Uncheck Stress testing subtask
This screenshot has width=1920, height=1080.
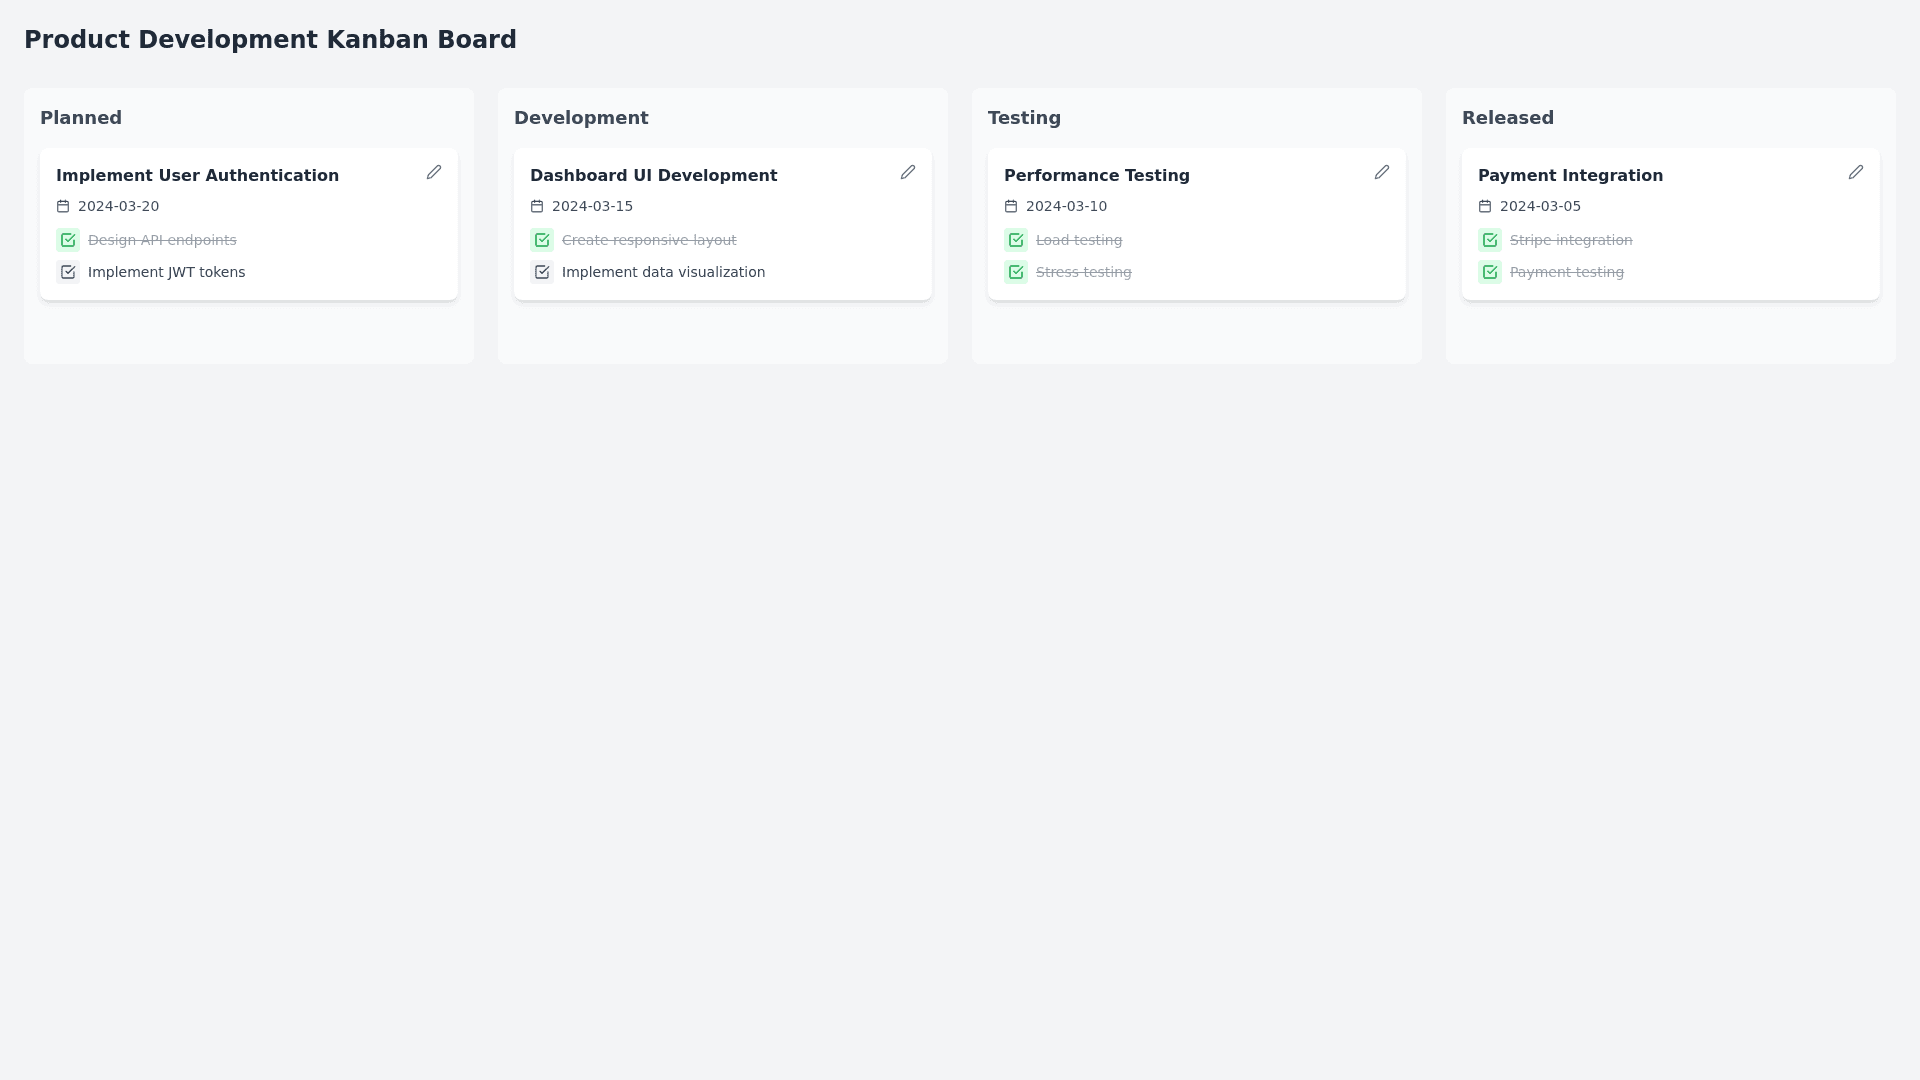tap(1016, 272)
